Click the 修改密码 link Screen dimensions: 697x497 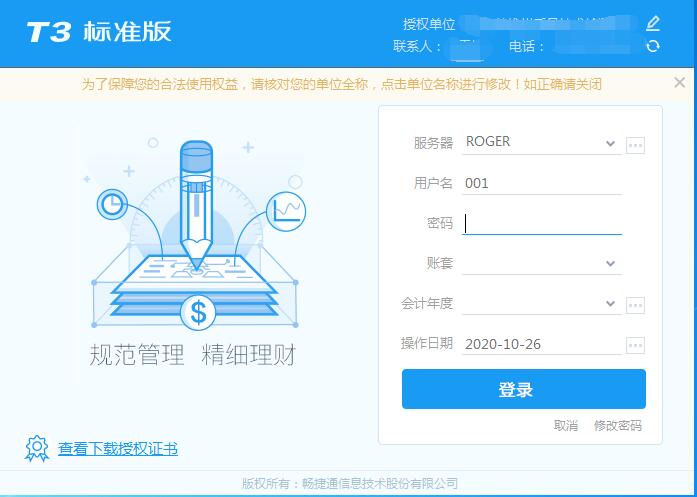point(618,425)
